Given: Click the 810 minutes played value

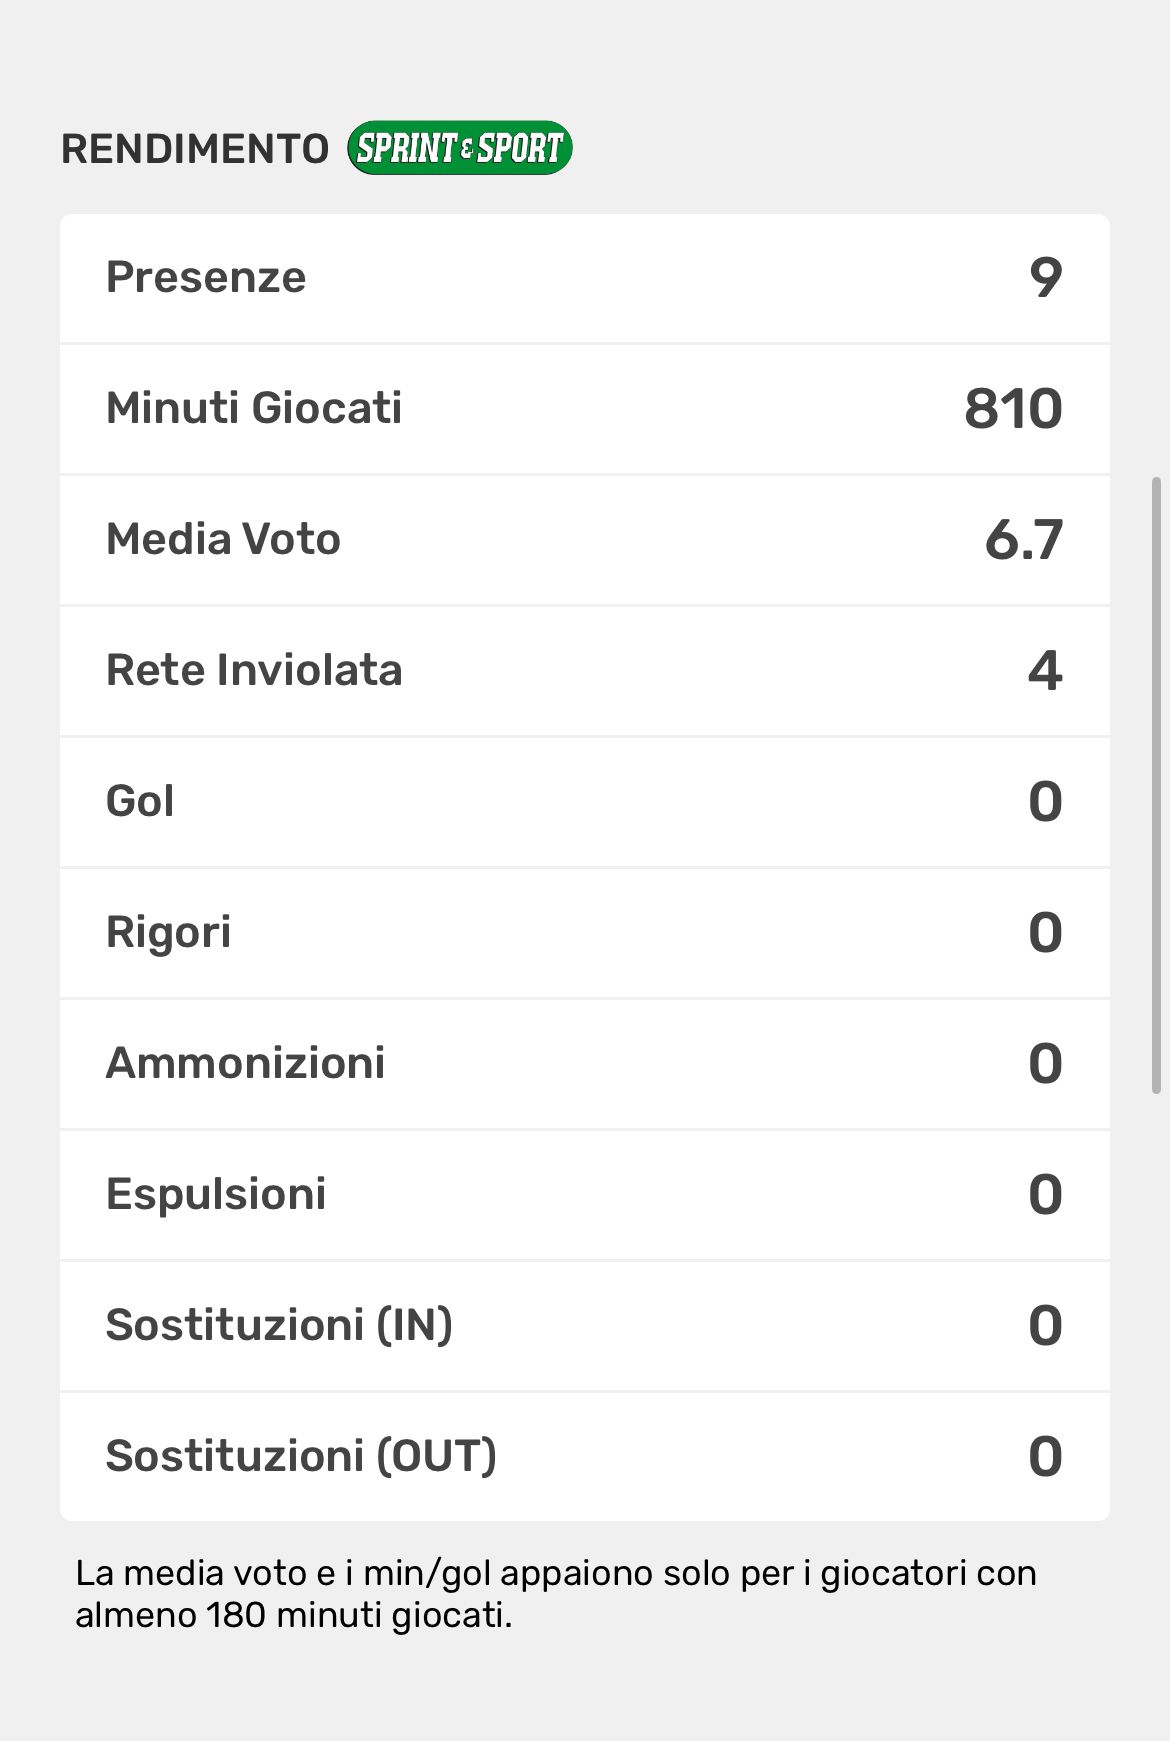Looking at the screenshot, I should coord(1012,409).
